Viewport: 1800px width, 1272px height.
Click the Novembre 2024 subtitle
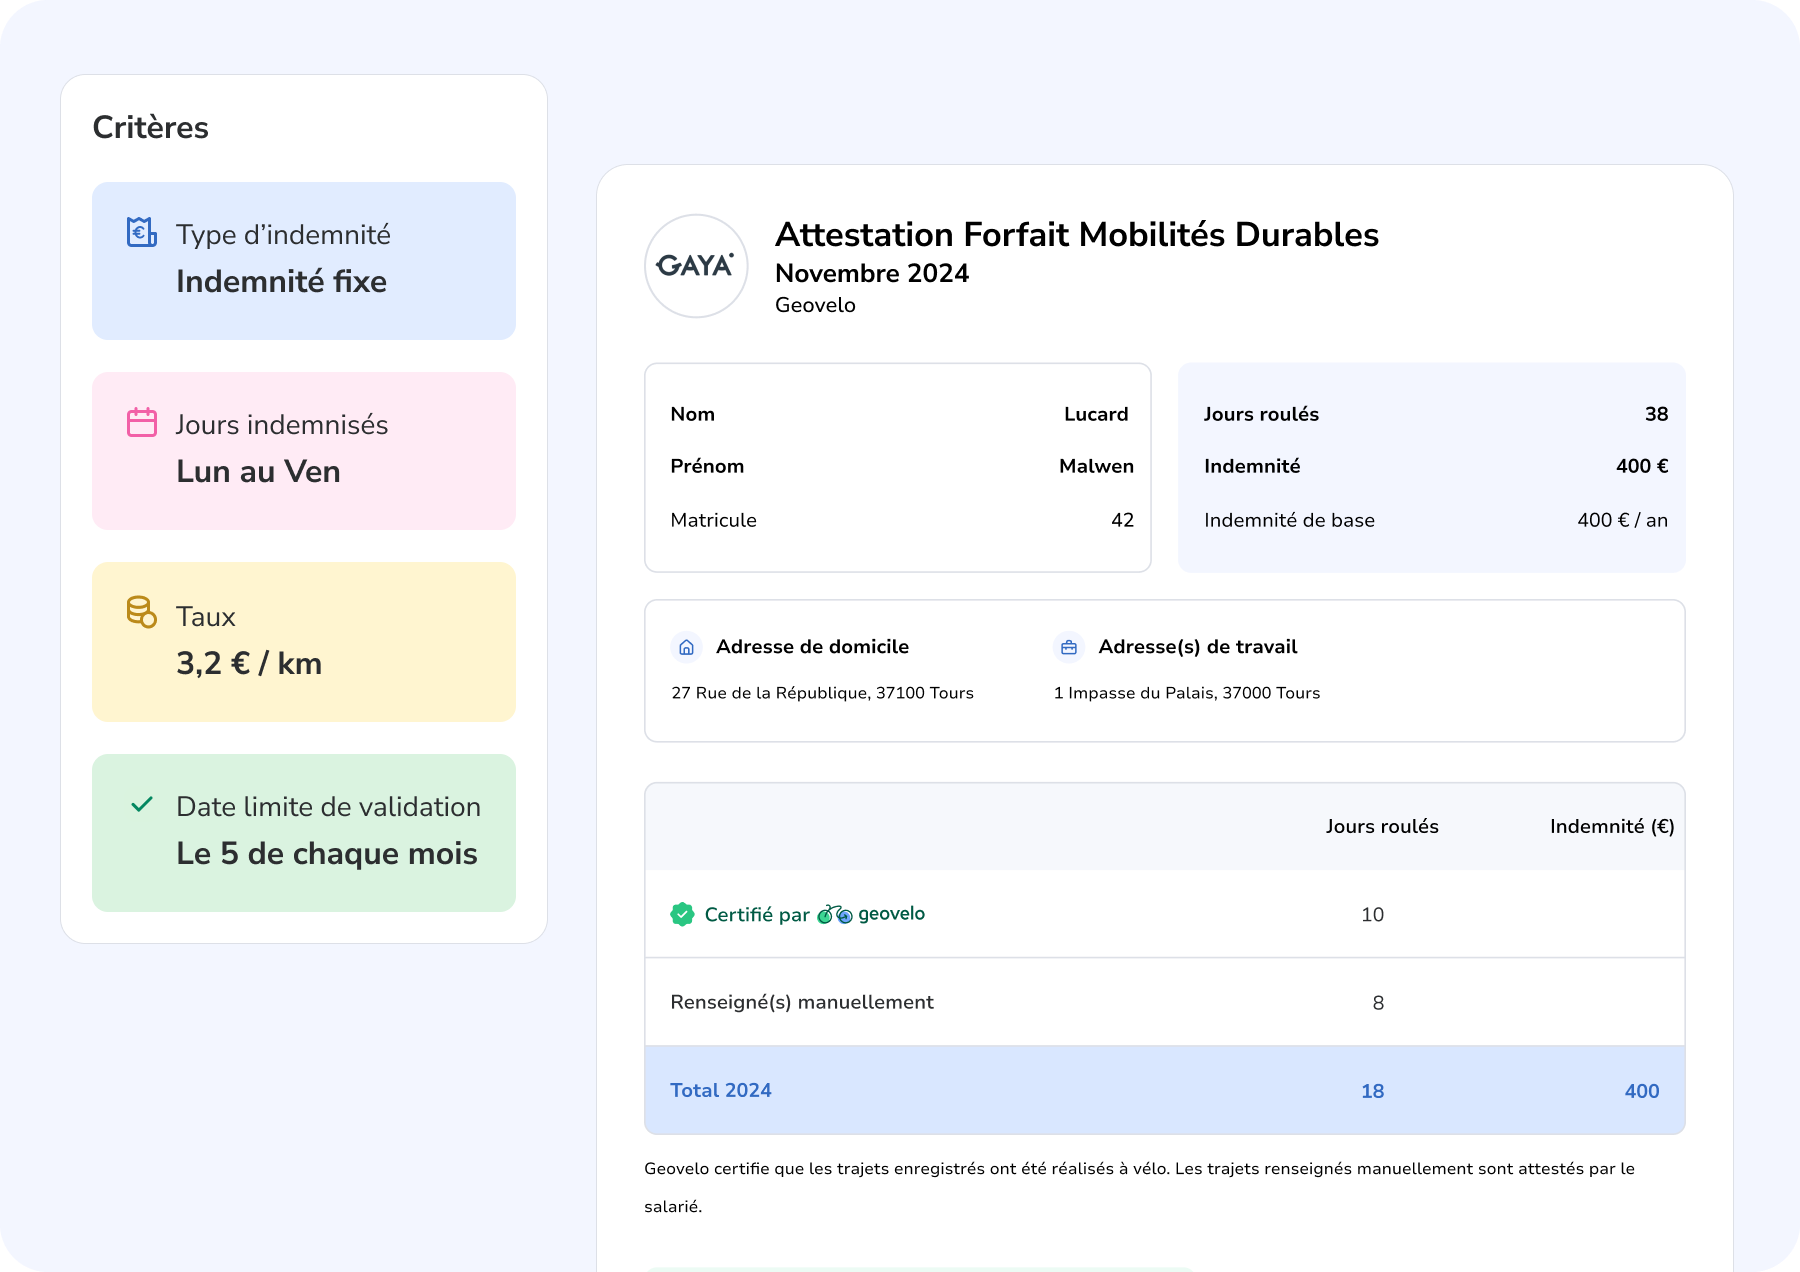click(x=872, y=273)
